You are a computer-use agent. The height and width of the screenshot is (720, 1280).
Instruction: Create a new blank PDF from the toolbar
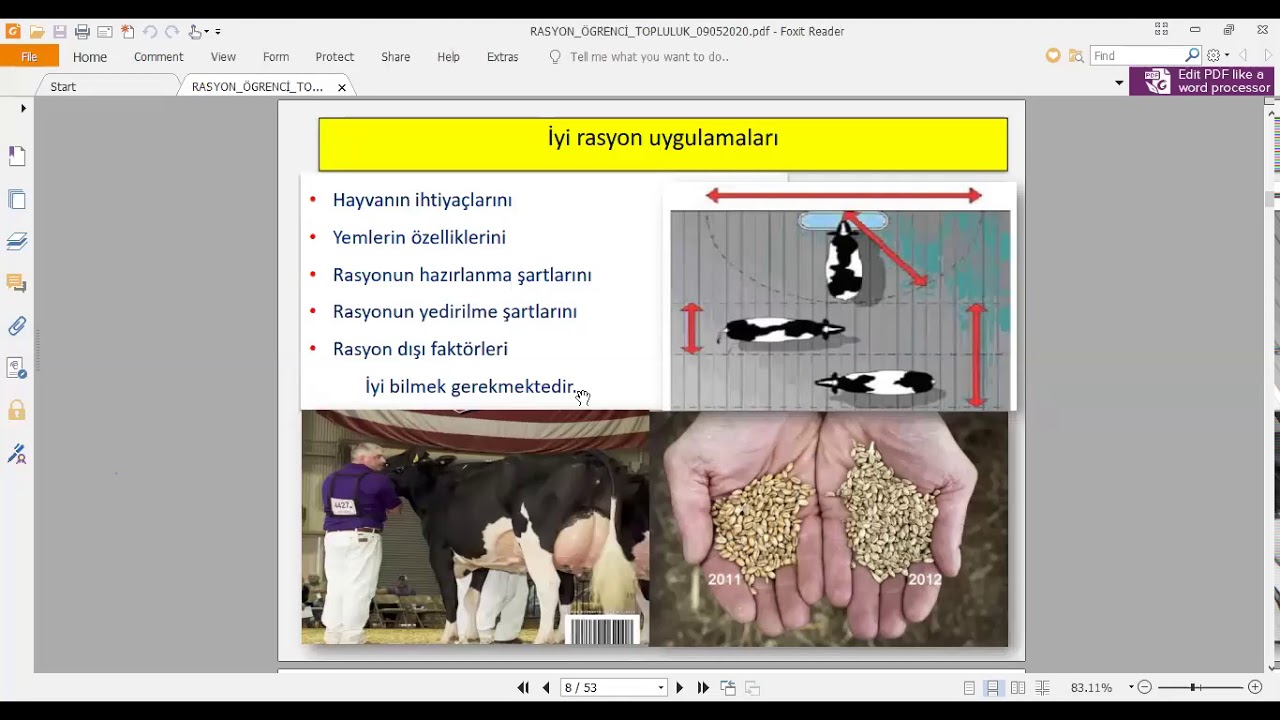pos(127,32)
